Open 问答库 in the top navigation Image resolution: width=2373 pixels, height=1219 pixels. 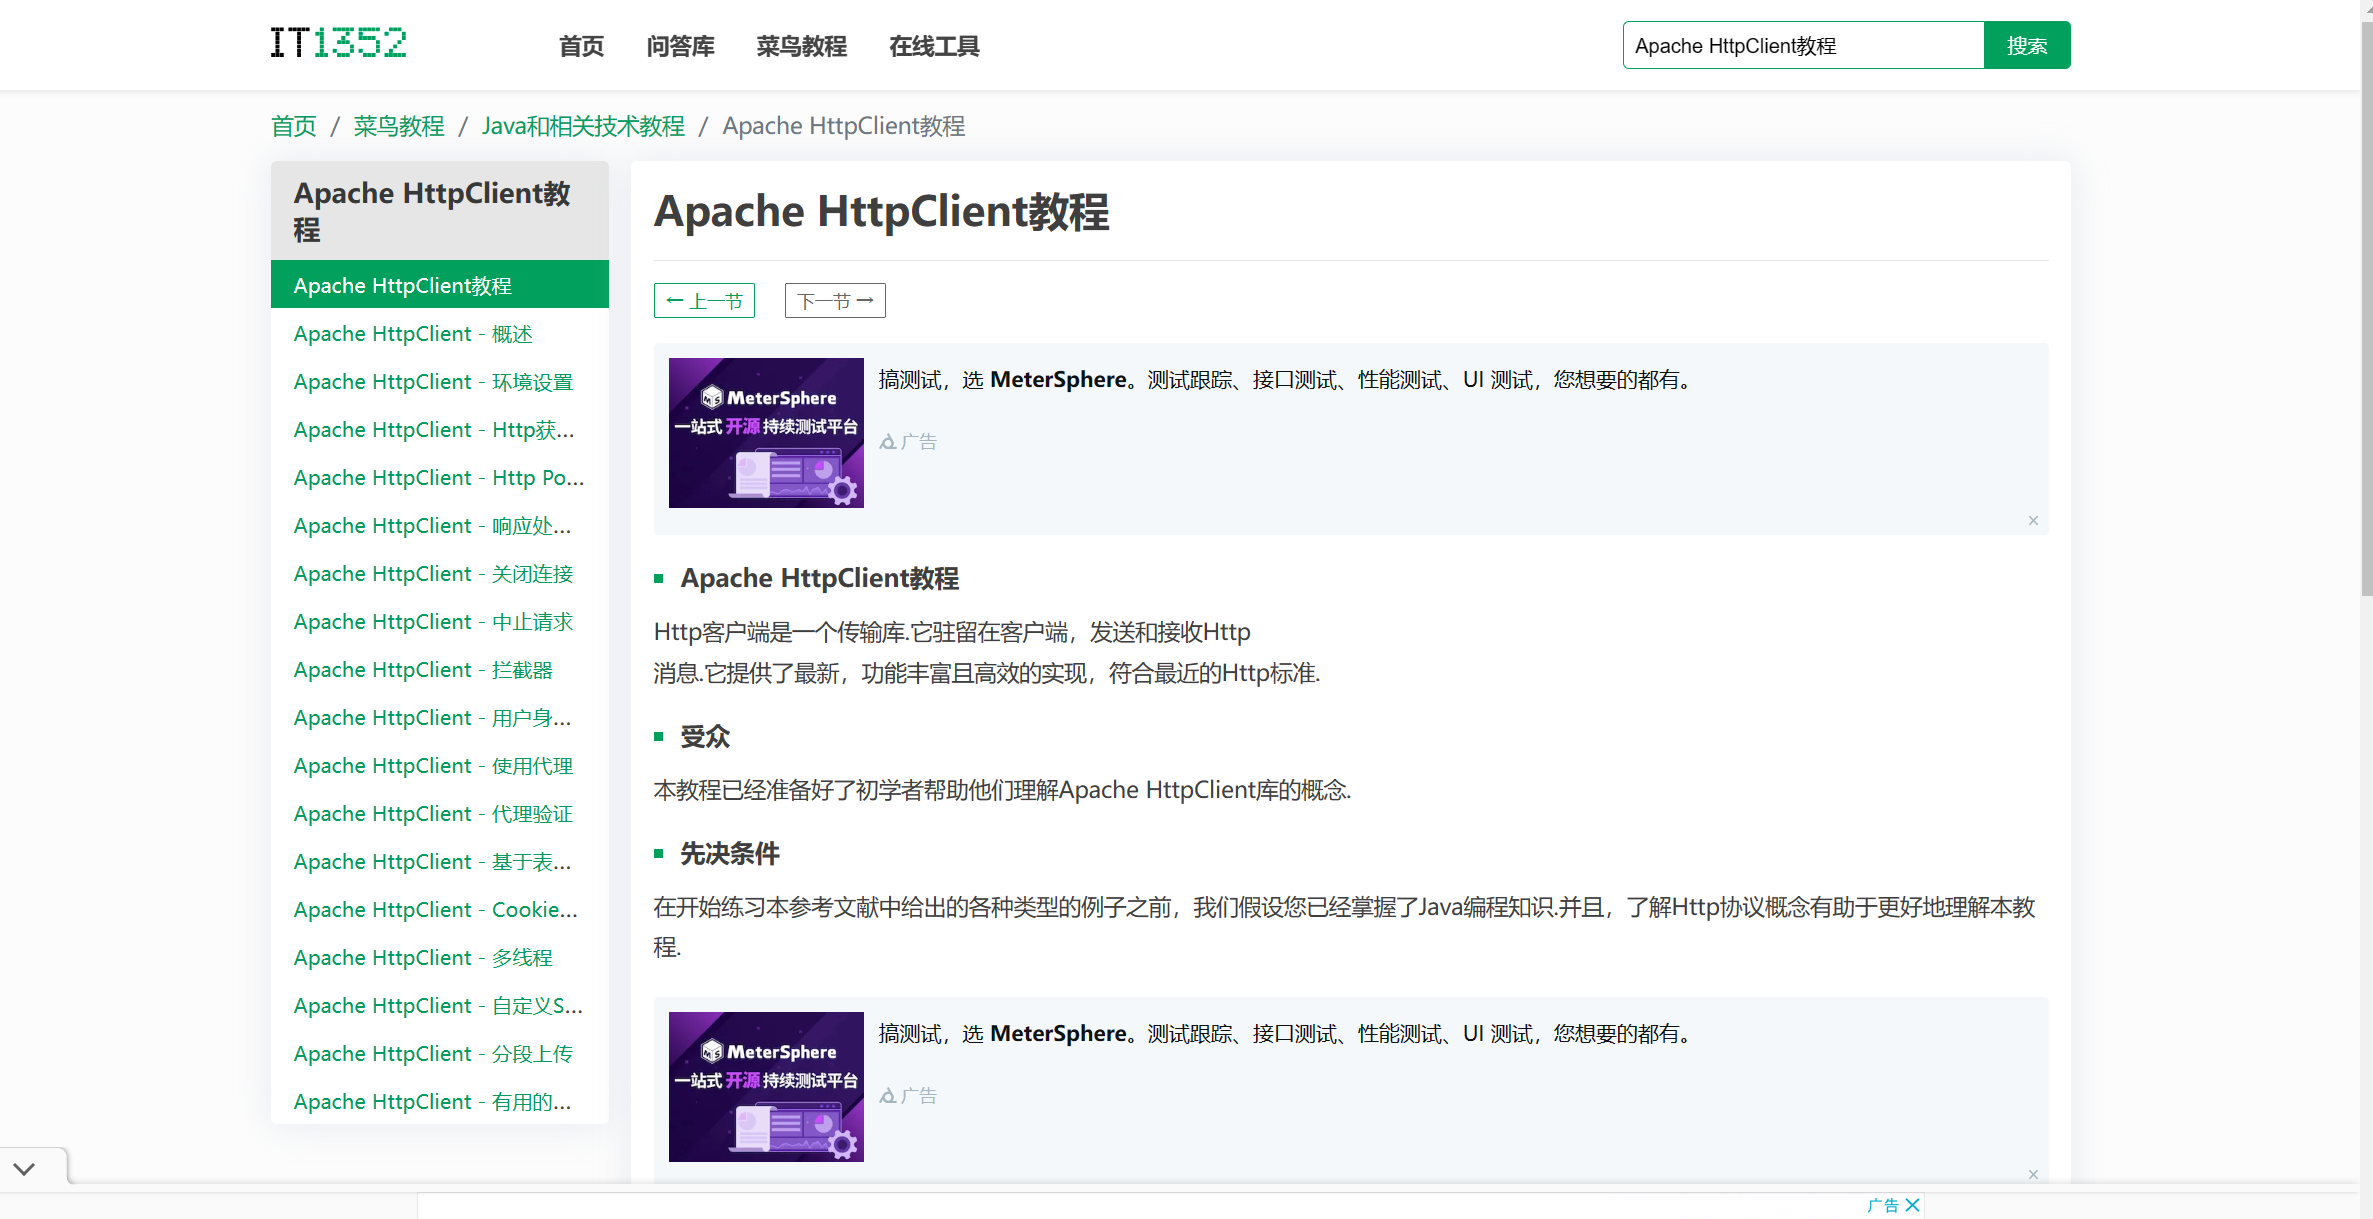[680, 46]
